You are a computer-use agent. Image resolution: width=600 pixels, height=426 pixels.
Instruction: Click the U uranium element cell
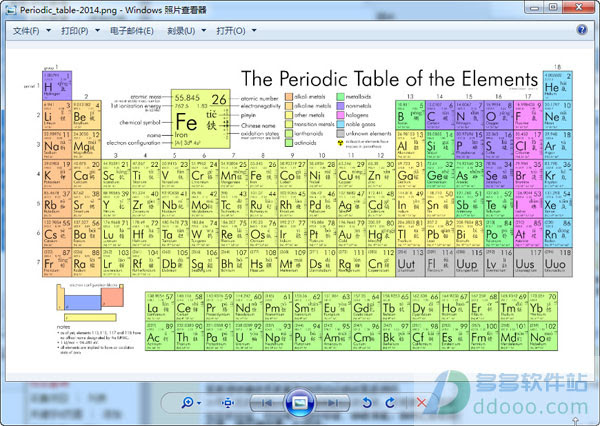[248, 336]
